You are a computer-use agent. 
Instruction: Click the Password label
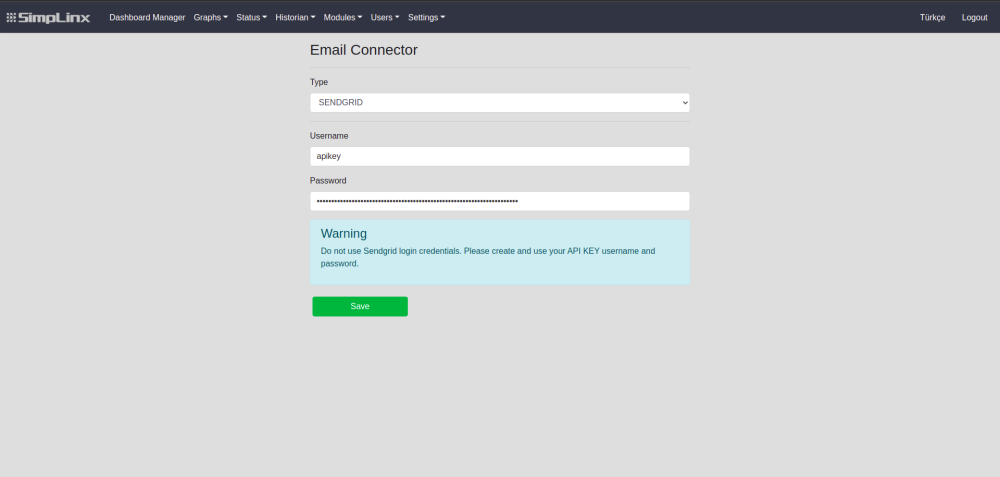click(x=328, y=181)
